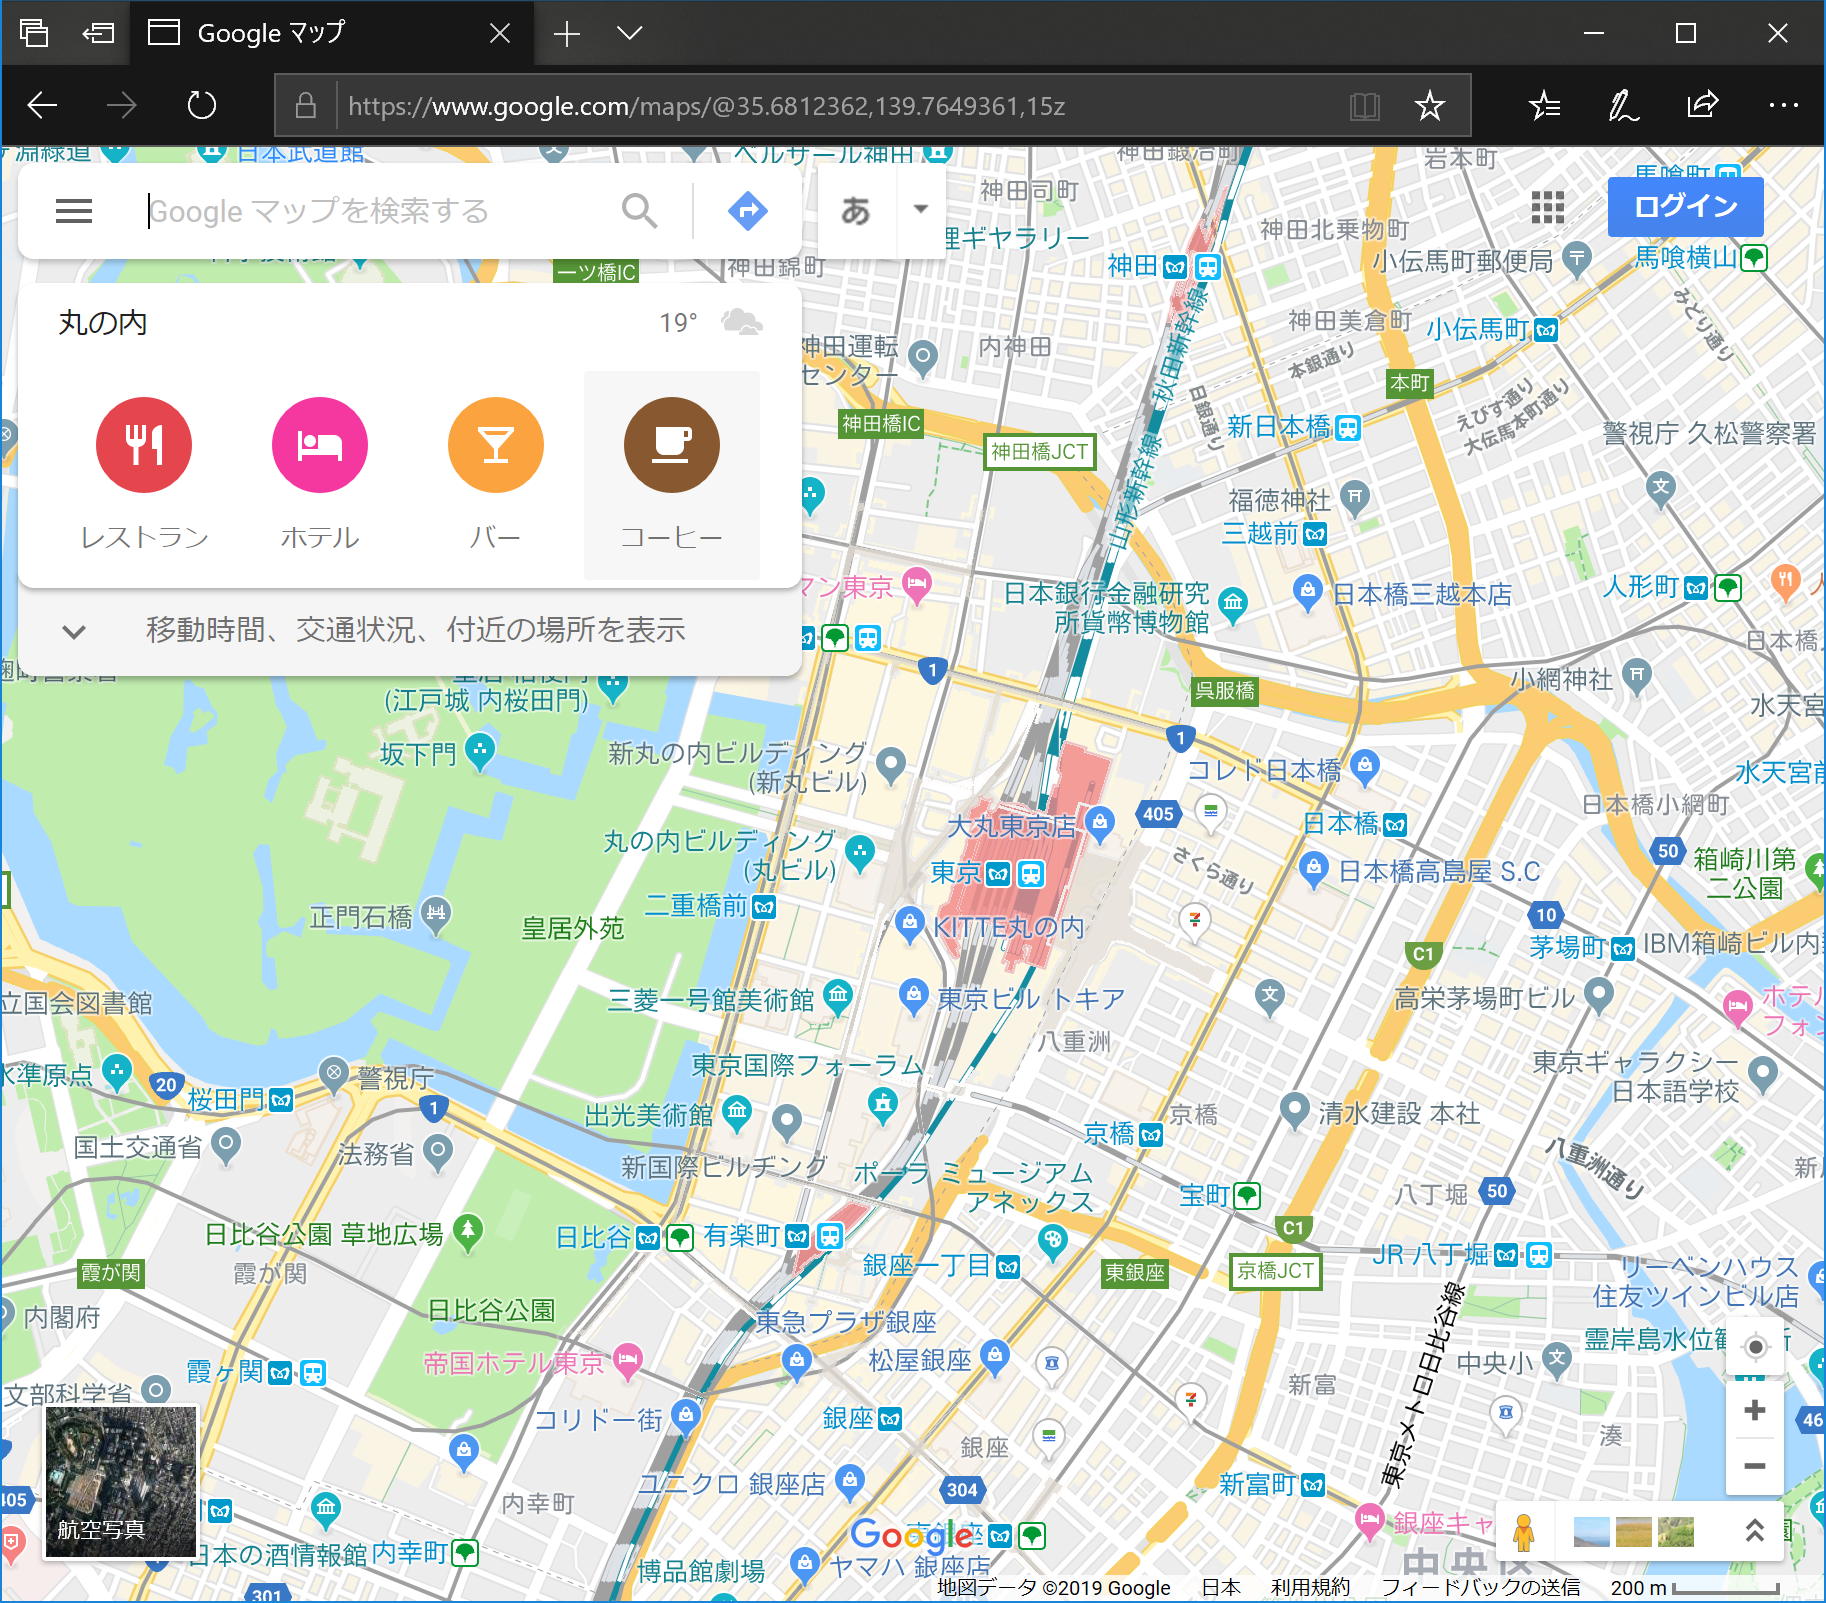This screenshot has height=1603, width=1826.
Task: Open the hamburger menu
Action: pyautogui.click(x=73, y=211)
